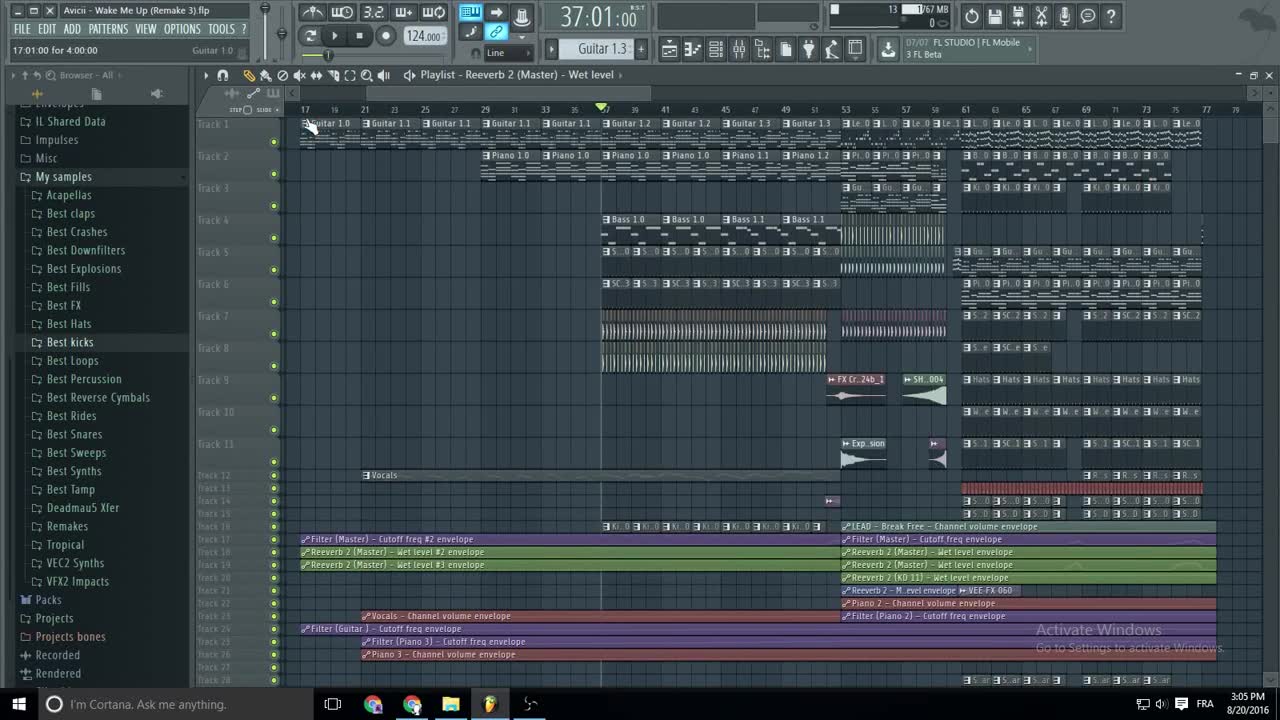The height and width of the screenshot is (720, 1280).
Task: Enable blend recording overdub
Action: [404, 13]
